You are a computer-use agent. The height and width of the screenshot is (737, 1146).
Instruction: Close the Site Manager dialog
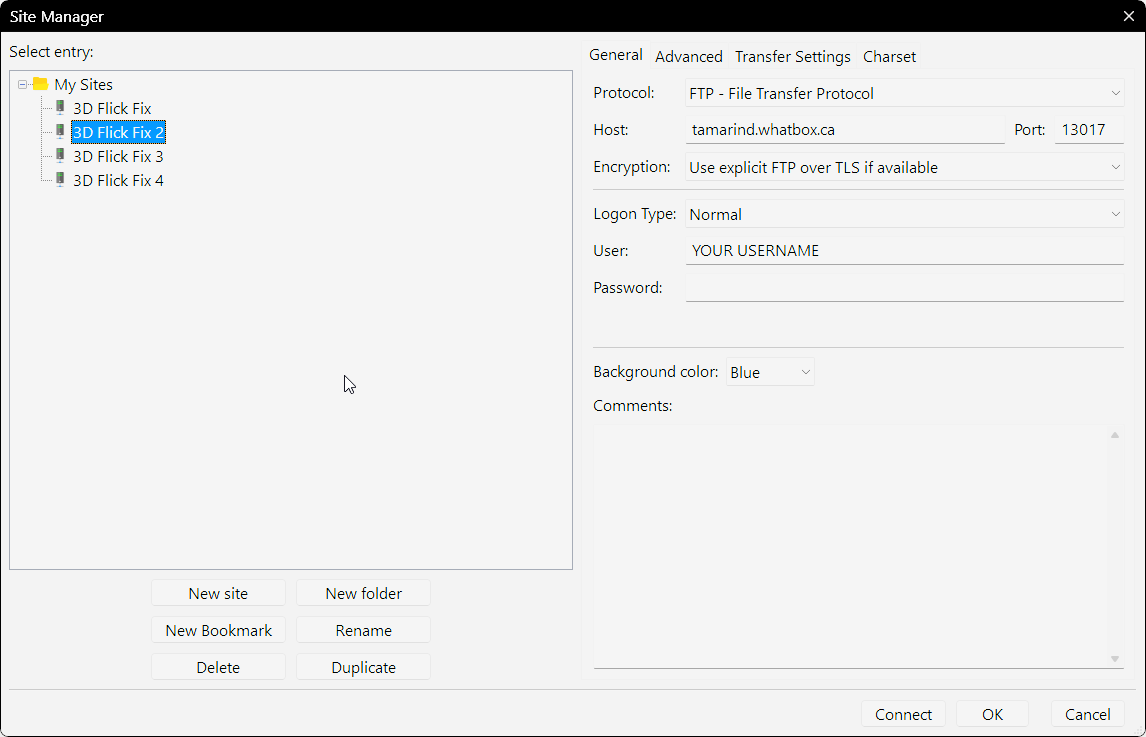pyautogui.click(x=1128, y=16)
